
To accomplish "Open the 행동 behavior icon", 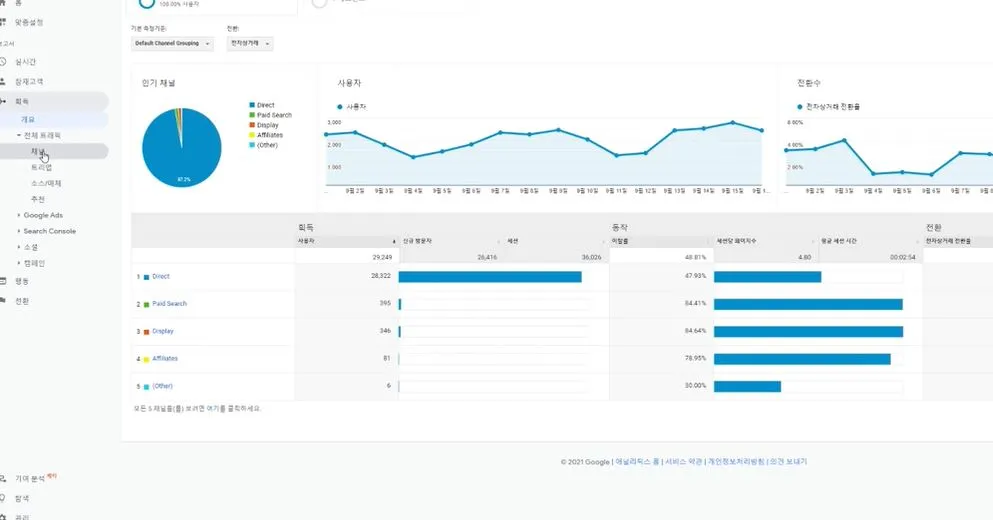I will pos(3,281).
